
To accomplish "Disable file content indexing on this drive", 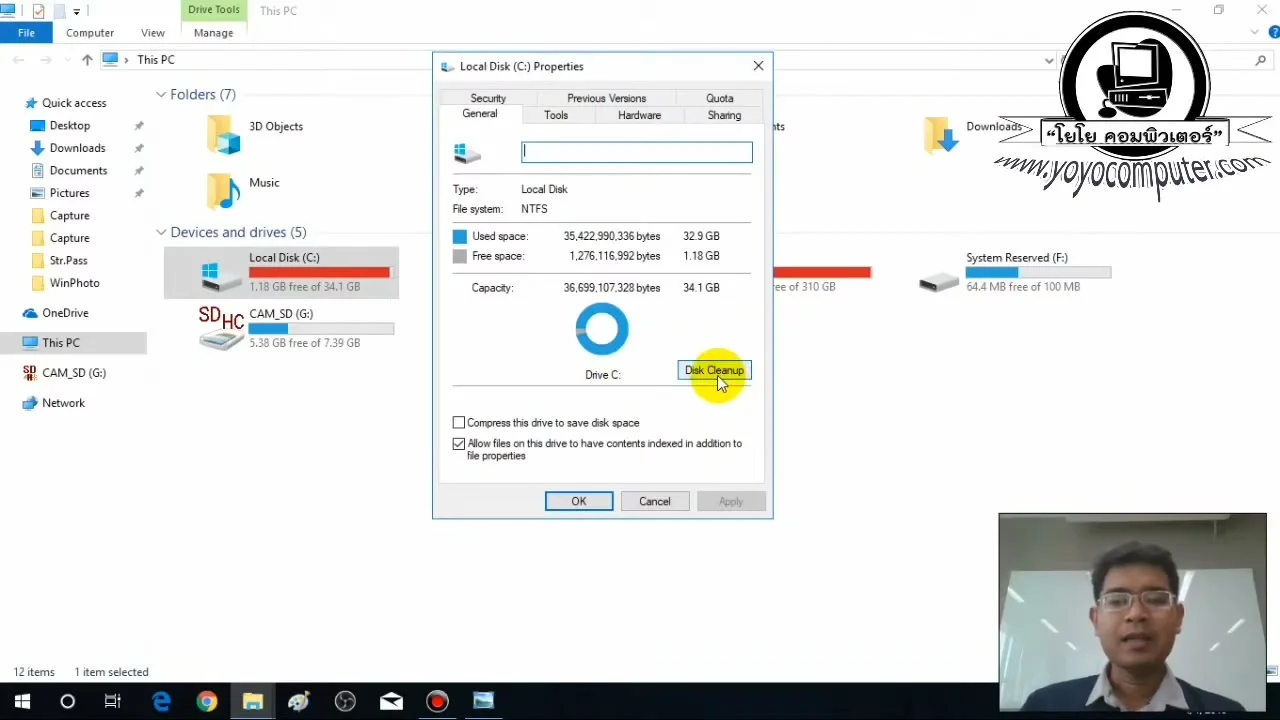I will point(459,443).
